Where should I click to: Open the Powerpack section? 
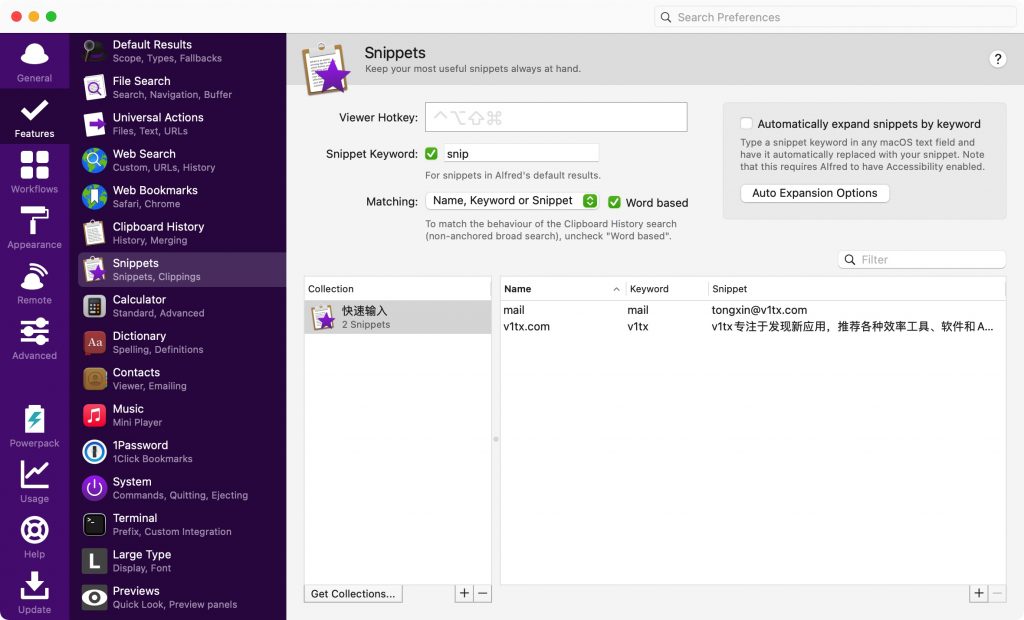click(x=34, y=427)
